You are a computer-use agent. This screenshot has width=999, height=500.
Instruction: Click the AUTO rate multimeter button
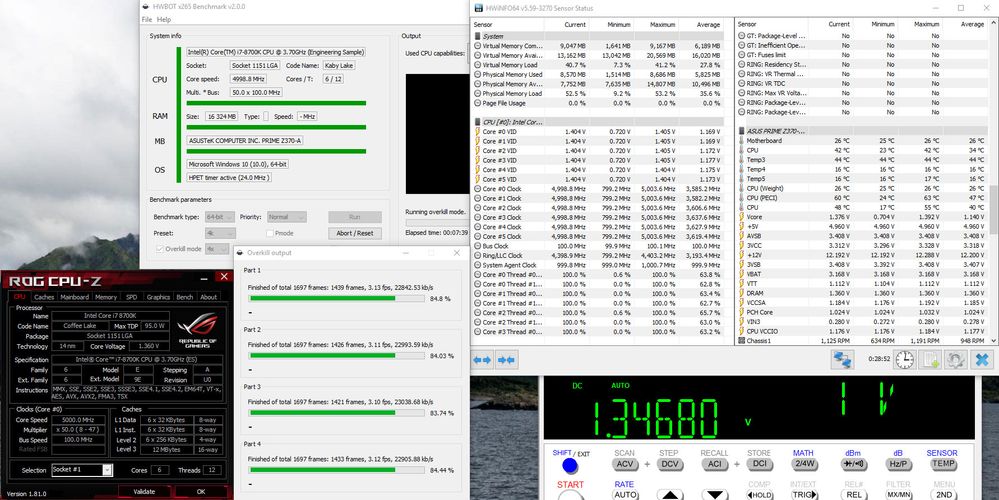(624, 495)
